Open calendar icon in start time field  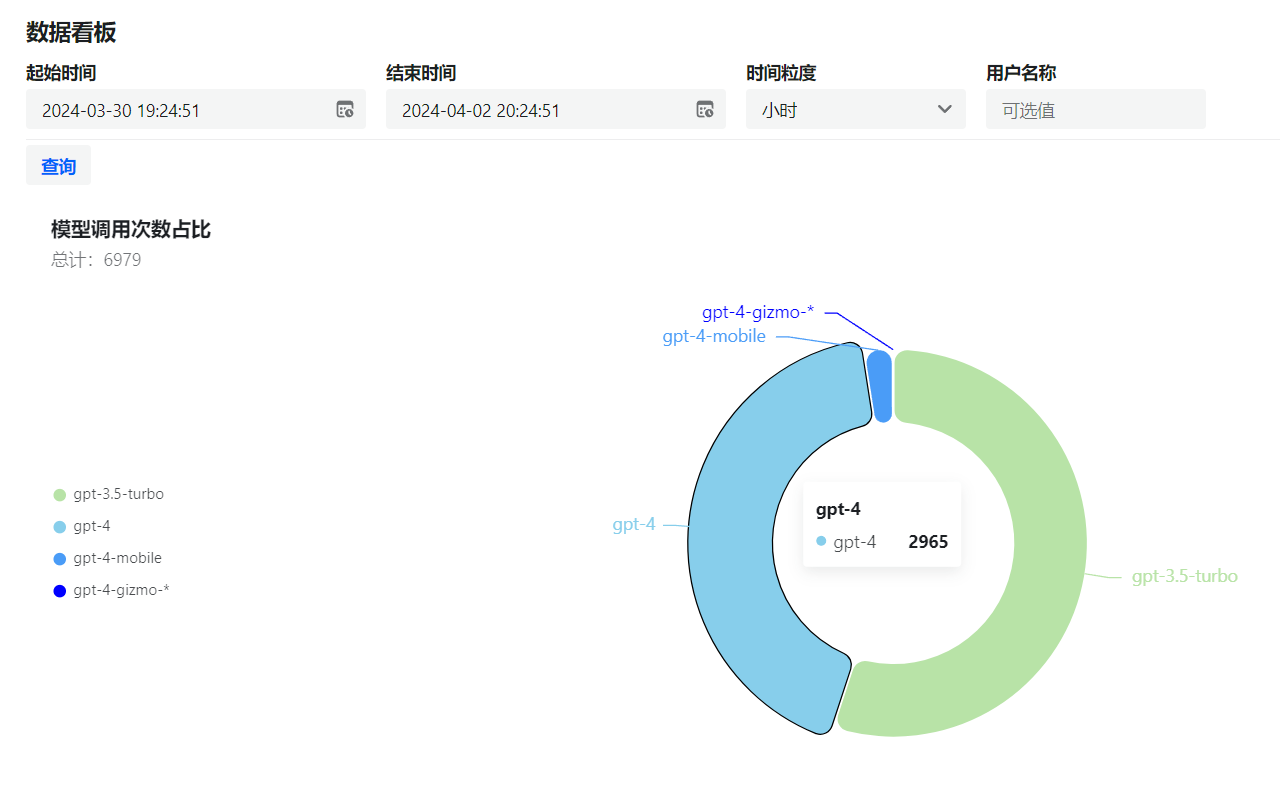(345, 110)
